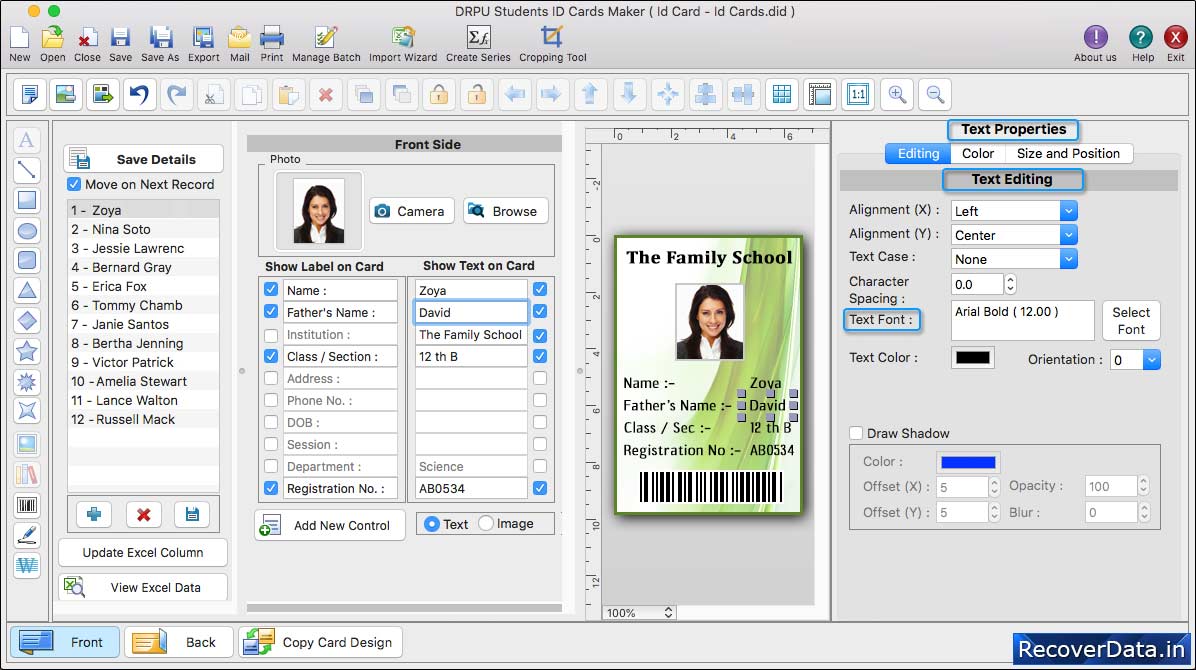Select the Cropping Tool
This screenshot has width=1196, height=670.
pyautogui.click(x=552, y=44)
